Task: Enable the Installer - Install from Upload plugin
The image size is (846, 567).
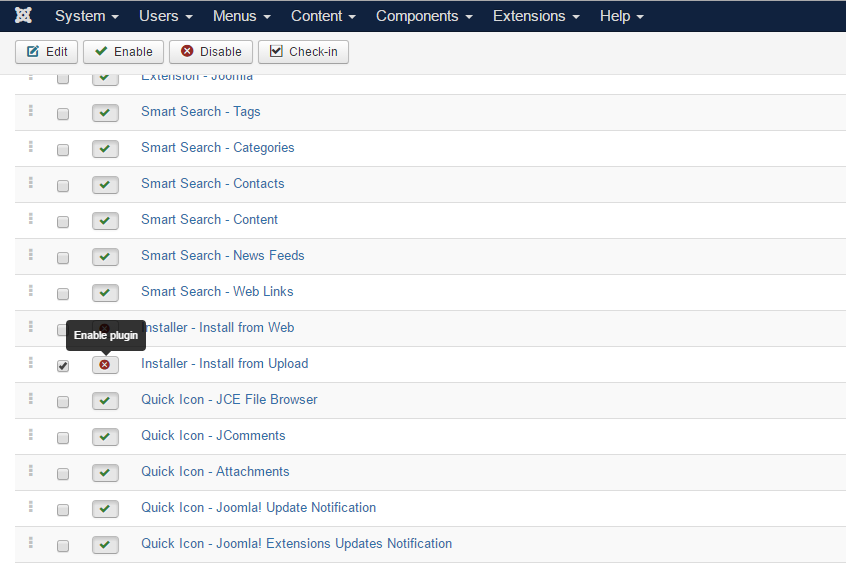Action: 105,365
